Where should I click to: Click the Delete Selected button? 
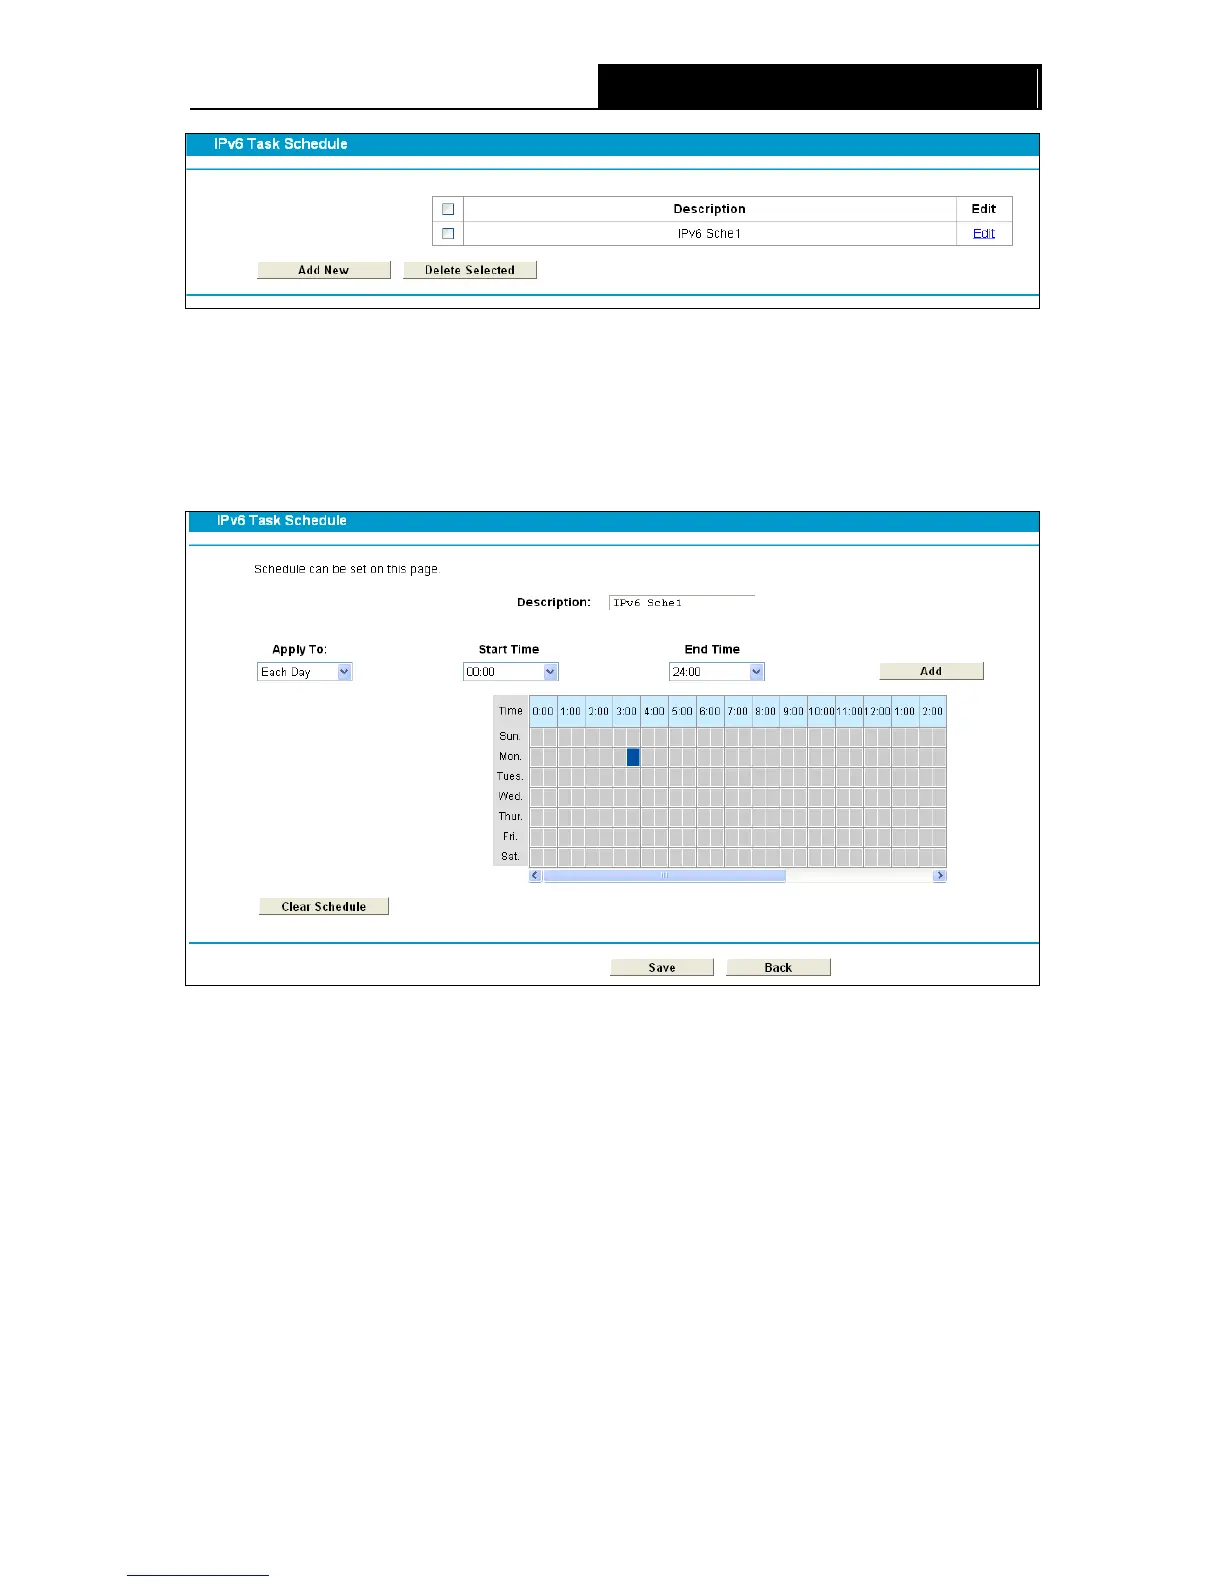470,270
